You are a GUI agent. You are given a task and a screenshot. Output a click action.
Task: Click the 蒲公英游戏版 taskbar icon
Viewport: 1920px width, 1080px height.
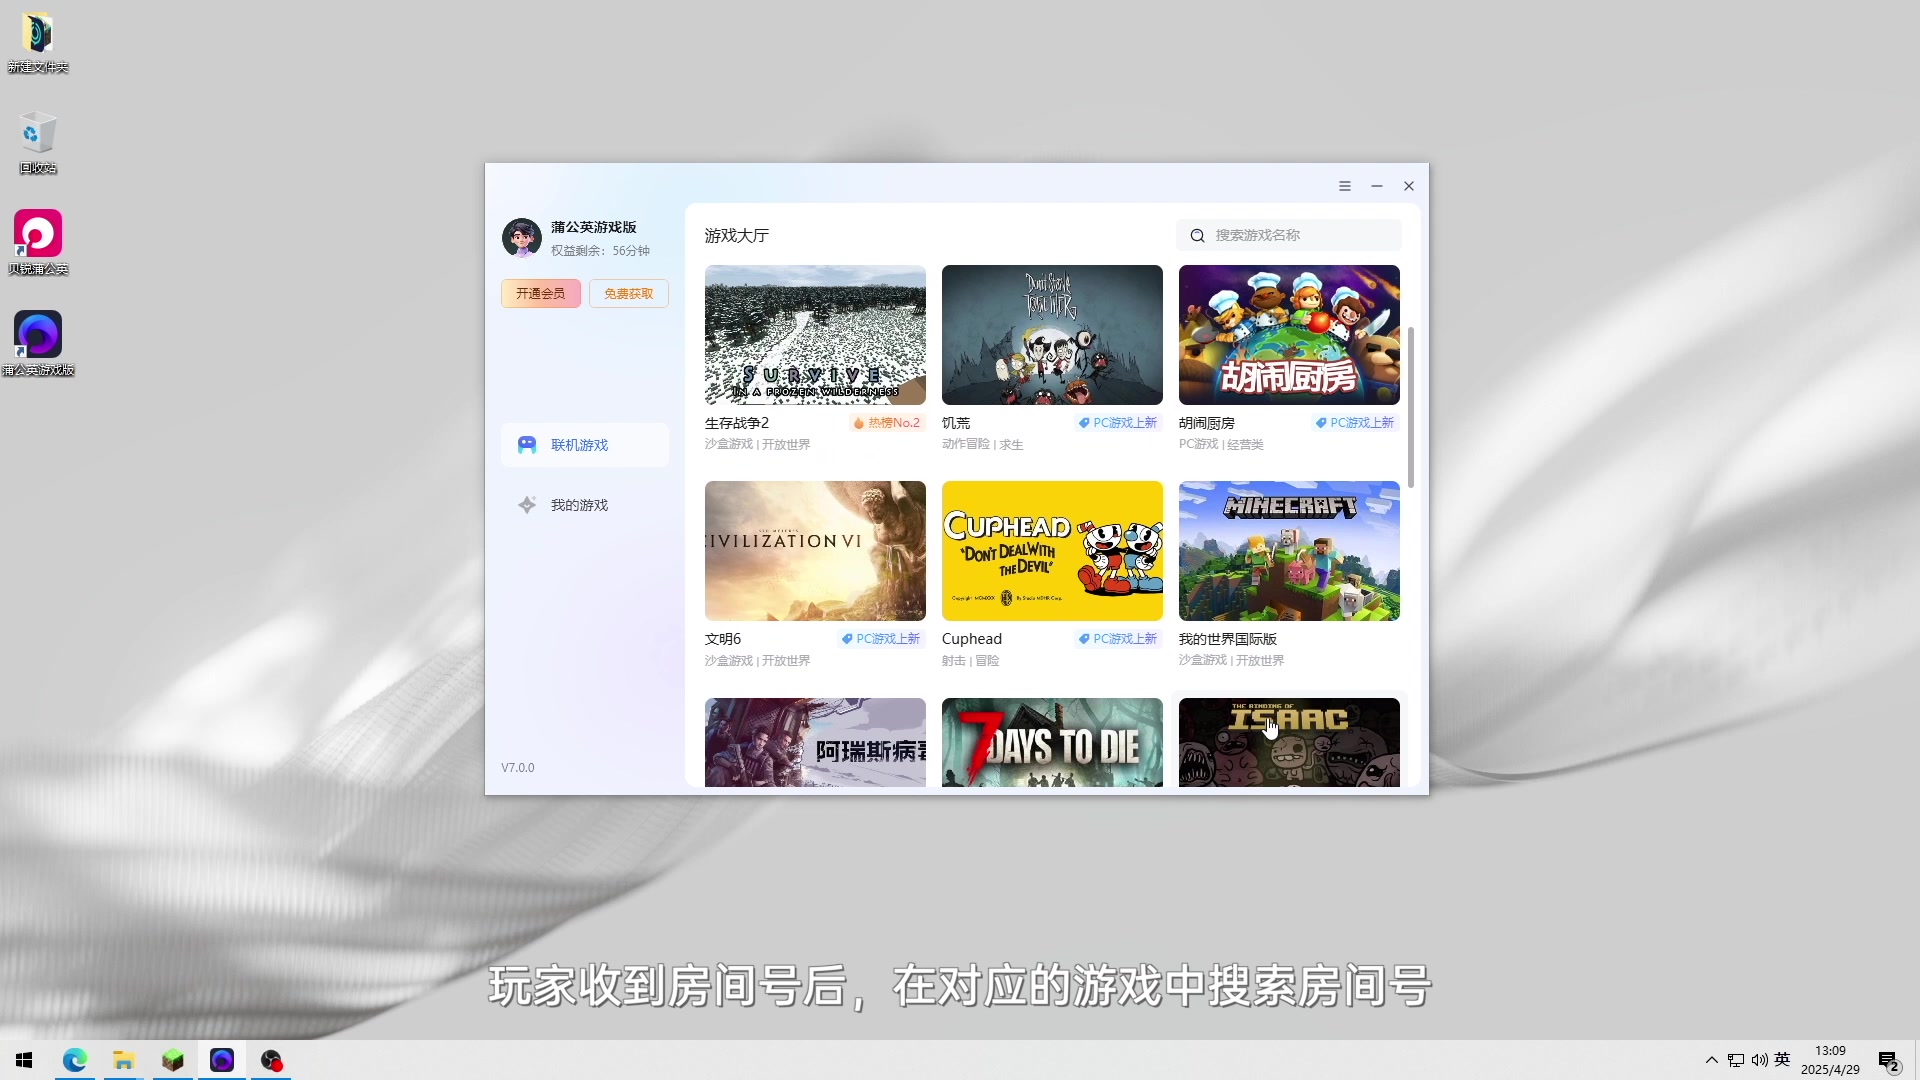tap(222, 1060)
